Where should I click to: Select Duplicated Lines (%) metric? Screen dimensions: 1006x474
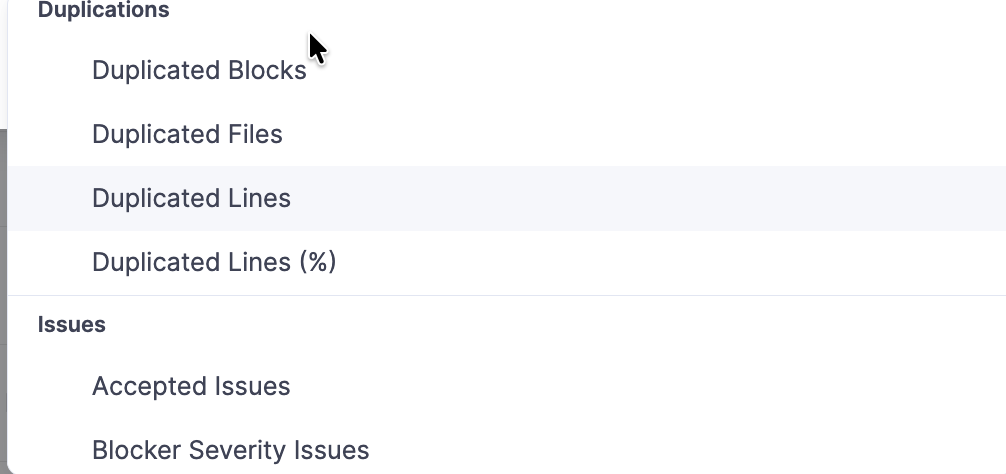[214, 263]
